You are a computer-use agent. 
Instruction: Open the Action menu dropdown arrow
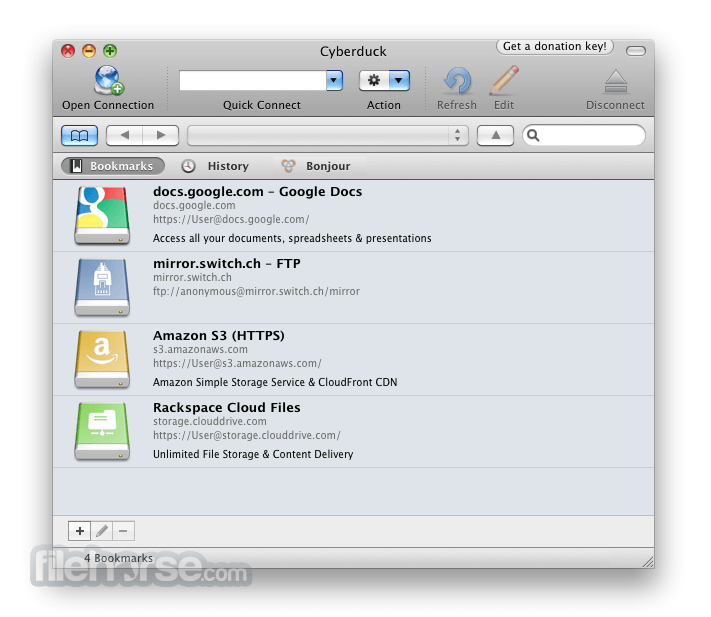coord(399,81)
